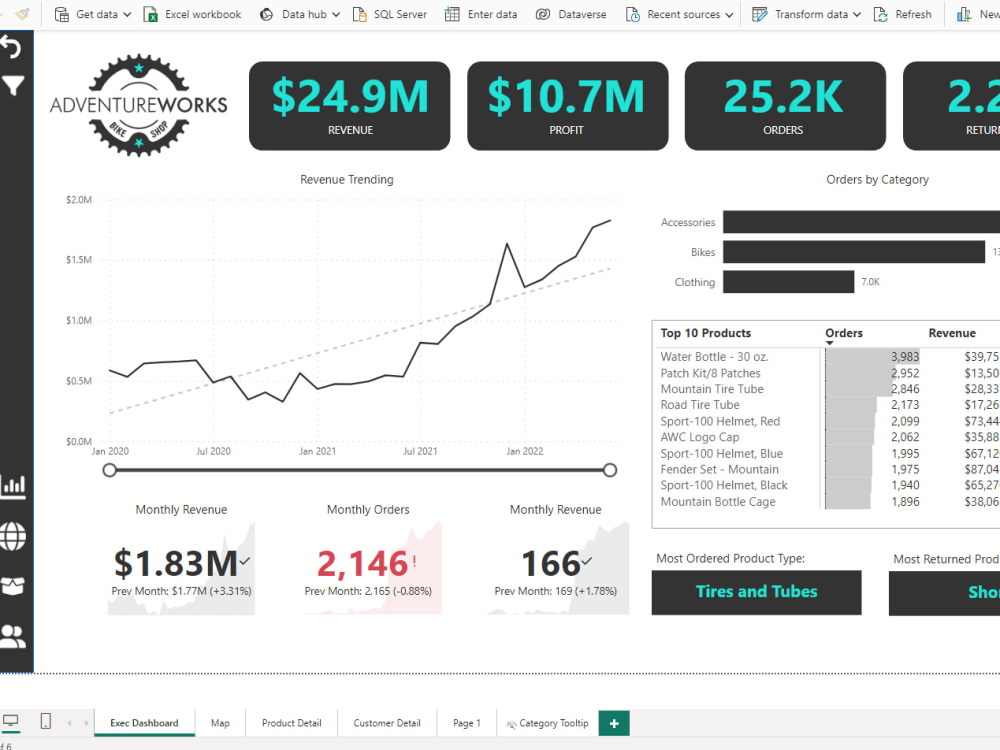Open the map via globe sidebar icon
The height and width of the screenshot is (750, 1000).
pyautogui.click(x=13, y=536)
